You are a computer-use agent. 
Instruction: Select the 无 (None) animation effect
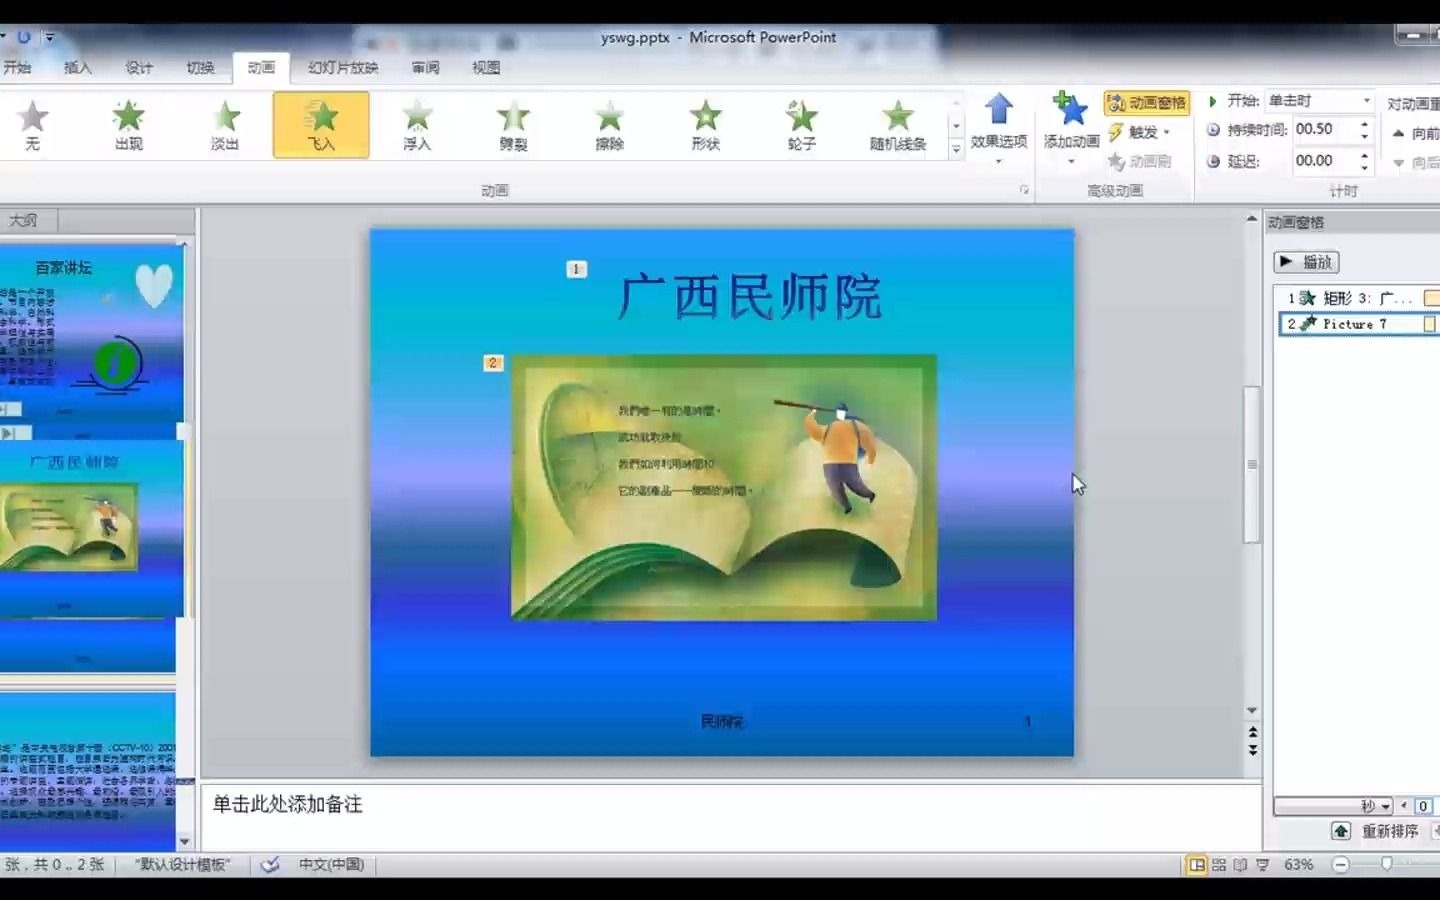click(x=32, y=125)
